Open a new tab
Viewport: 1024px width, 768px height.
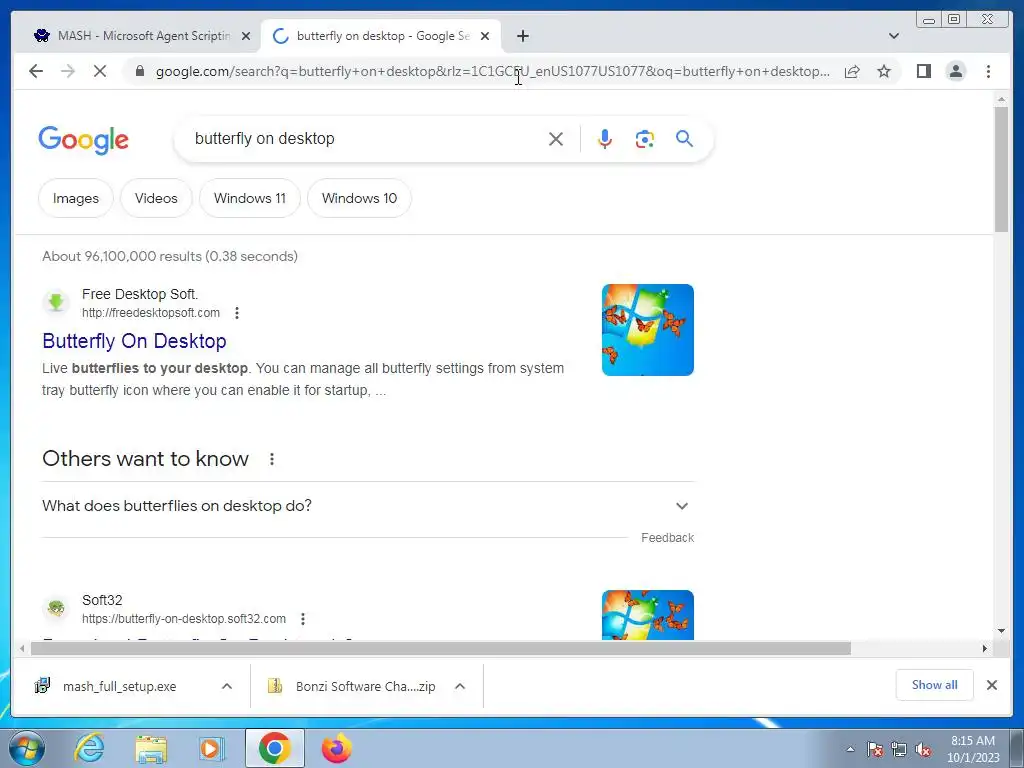tap(522, 37)
